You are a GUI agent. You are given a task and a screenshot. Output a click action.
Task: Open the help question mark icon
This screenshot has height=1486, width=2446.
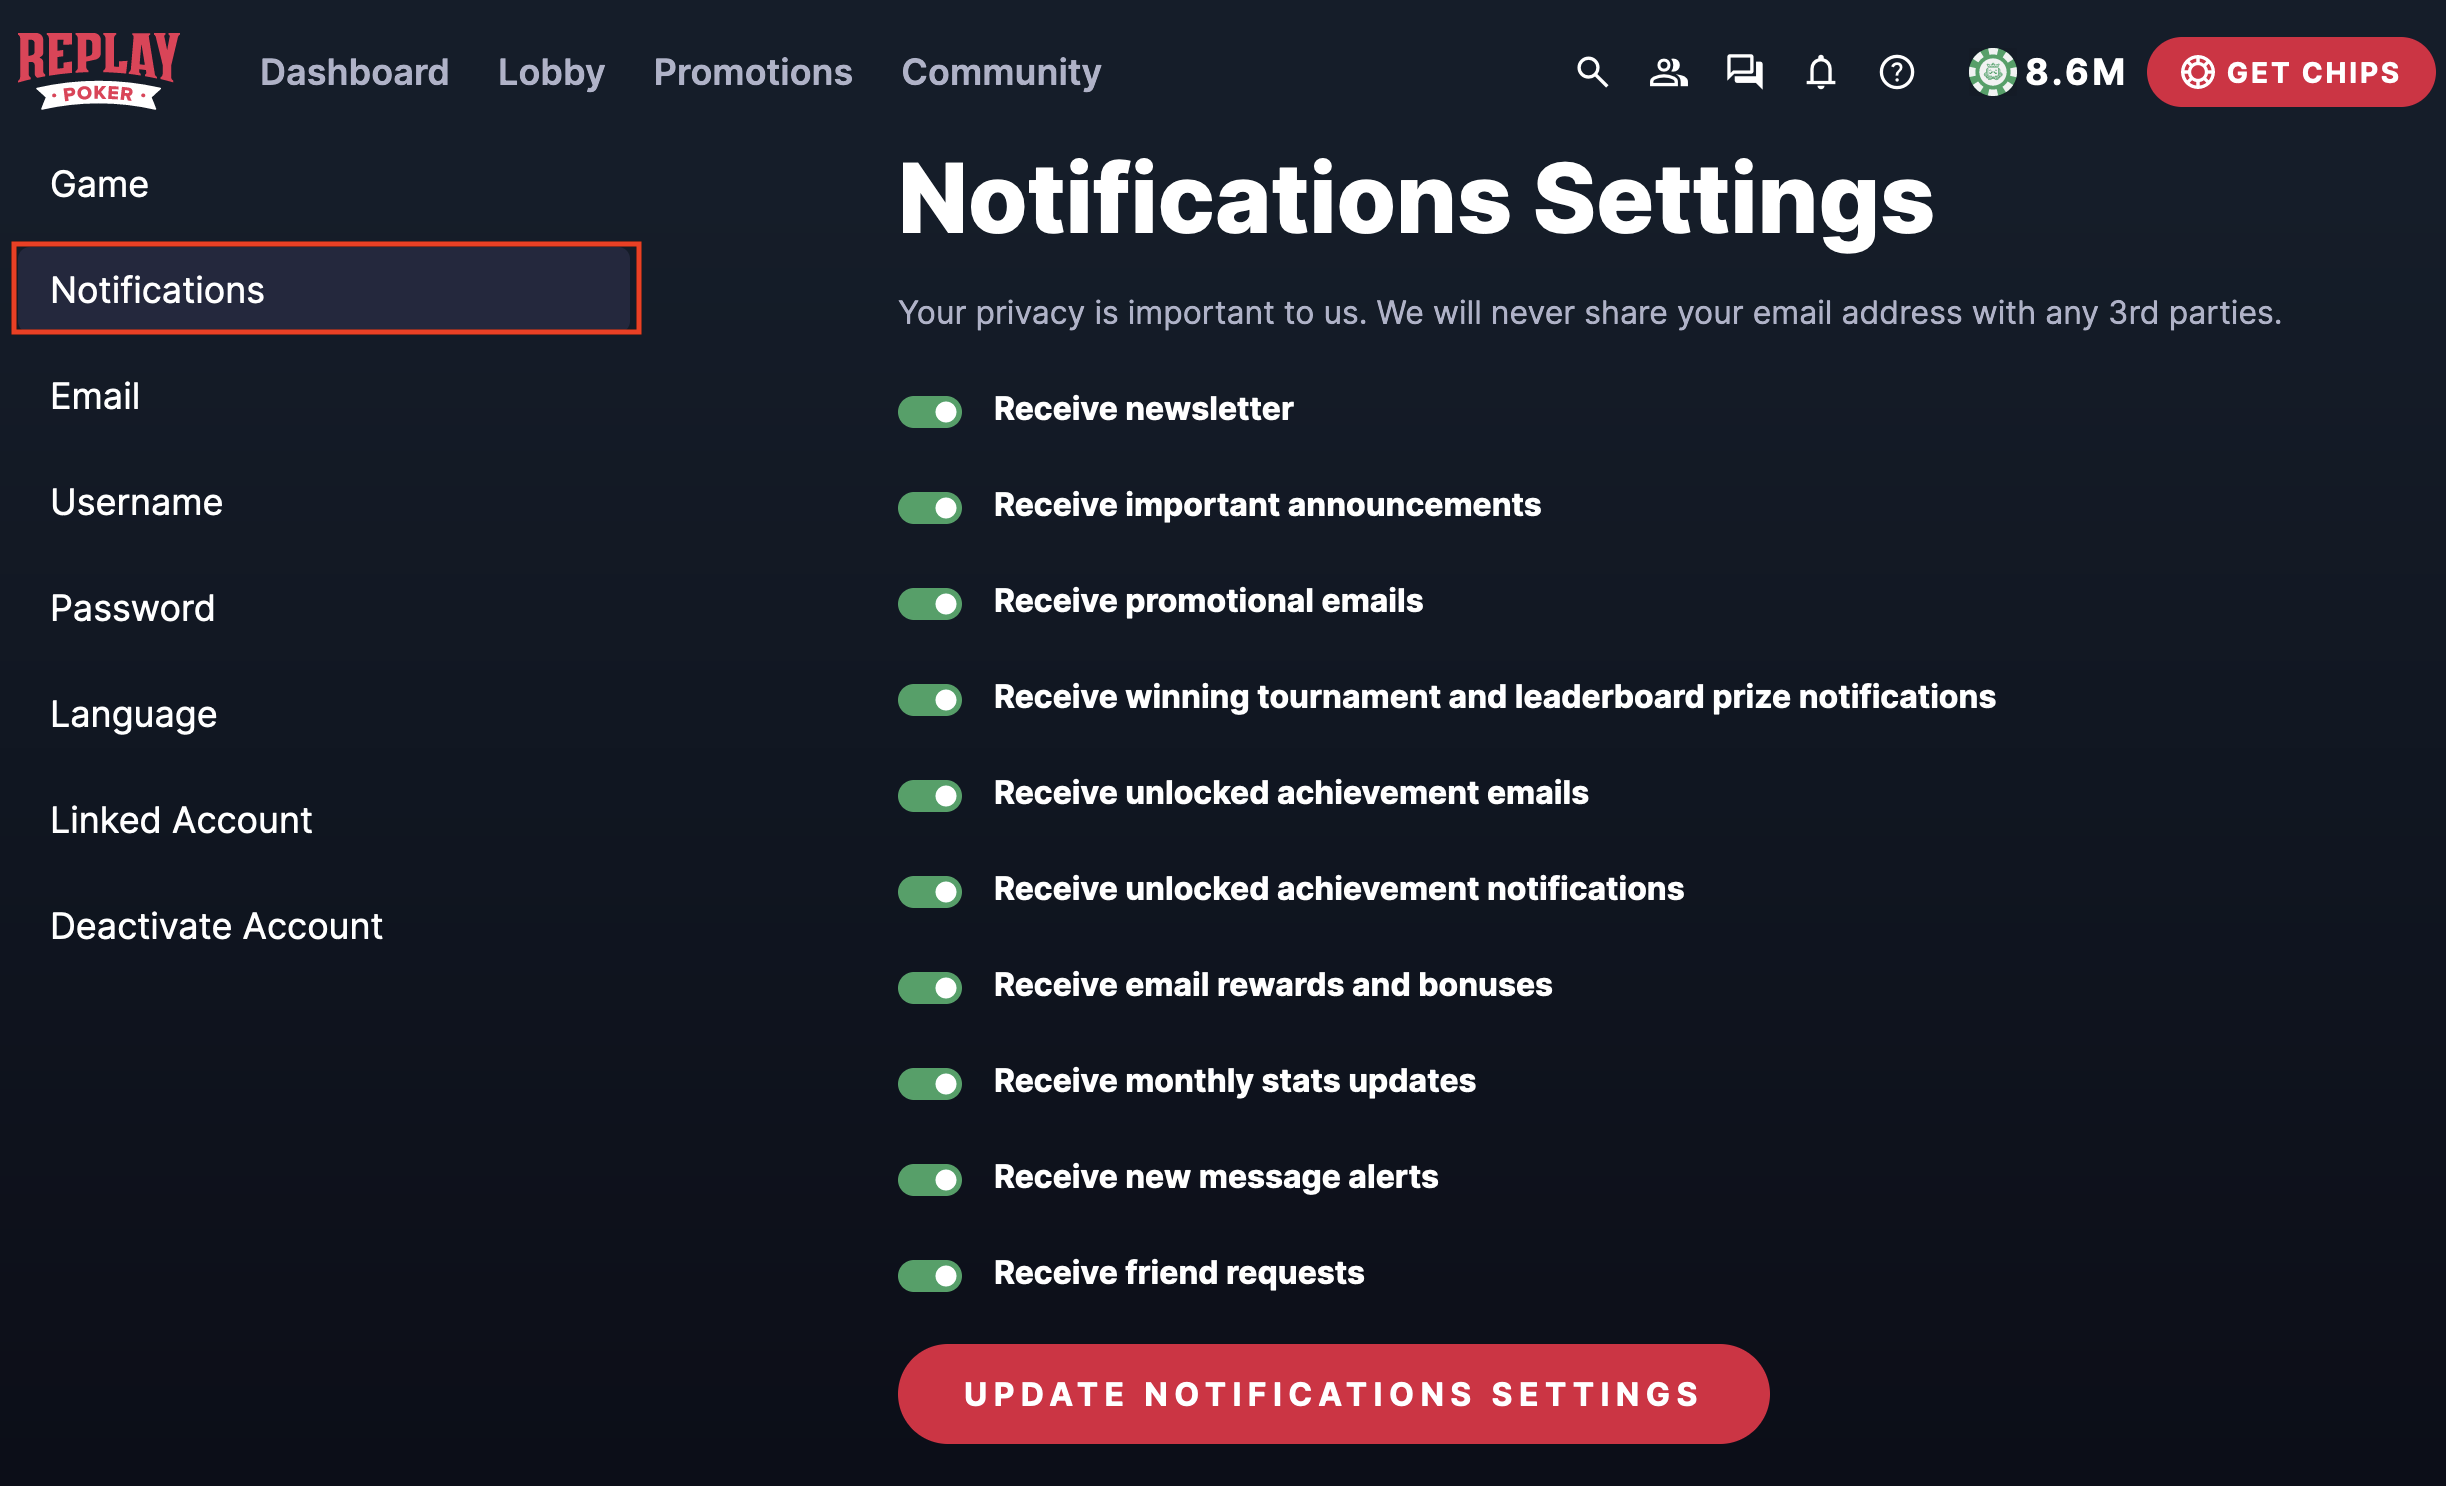(x=1897, y=72)
